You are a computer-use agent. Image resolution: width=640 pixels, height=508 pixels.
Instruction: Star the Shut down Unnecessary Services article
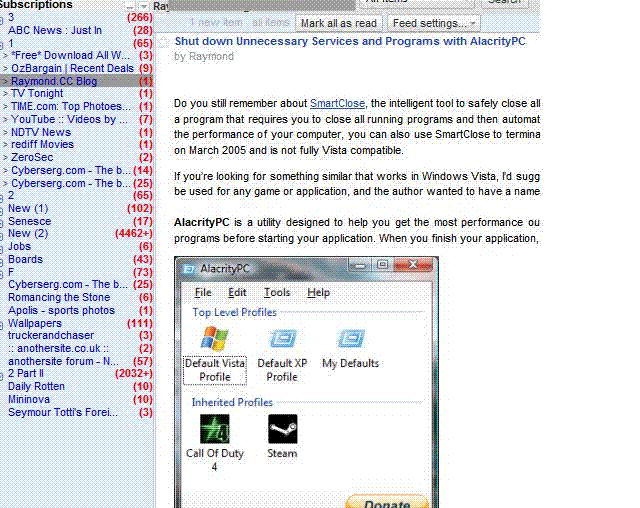coord(164,42)
